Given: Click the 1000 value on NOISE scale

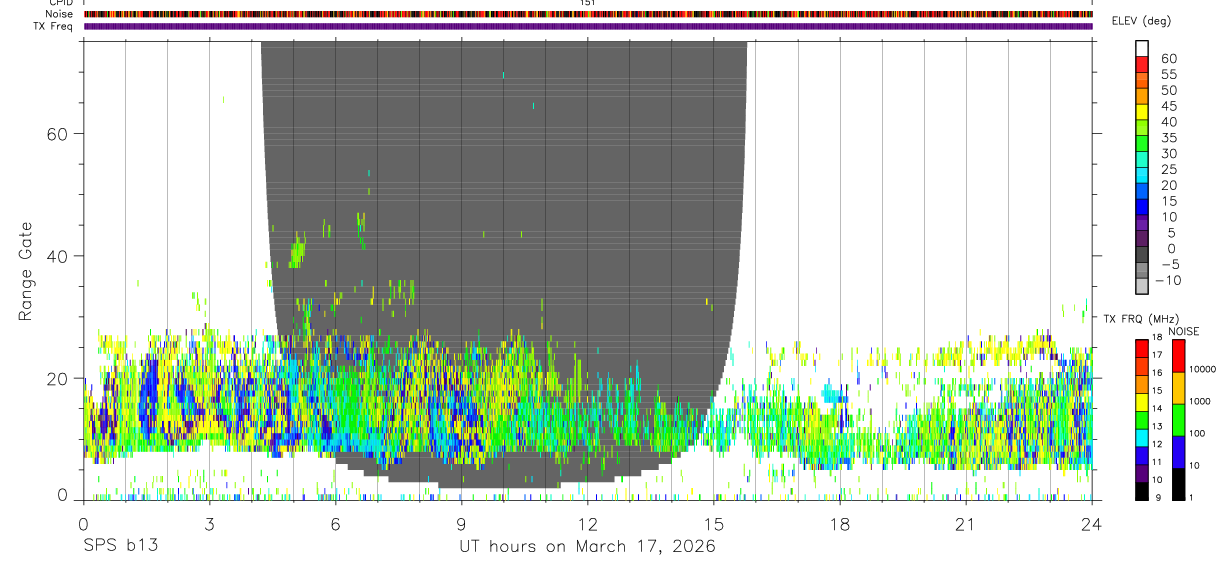Looking at the screenshot, I should [x=1199, y=401].
